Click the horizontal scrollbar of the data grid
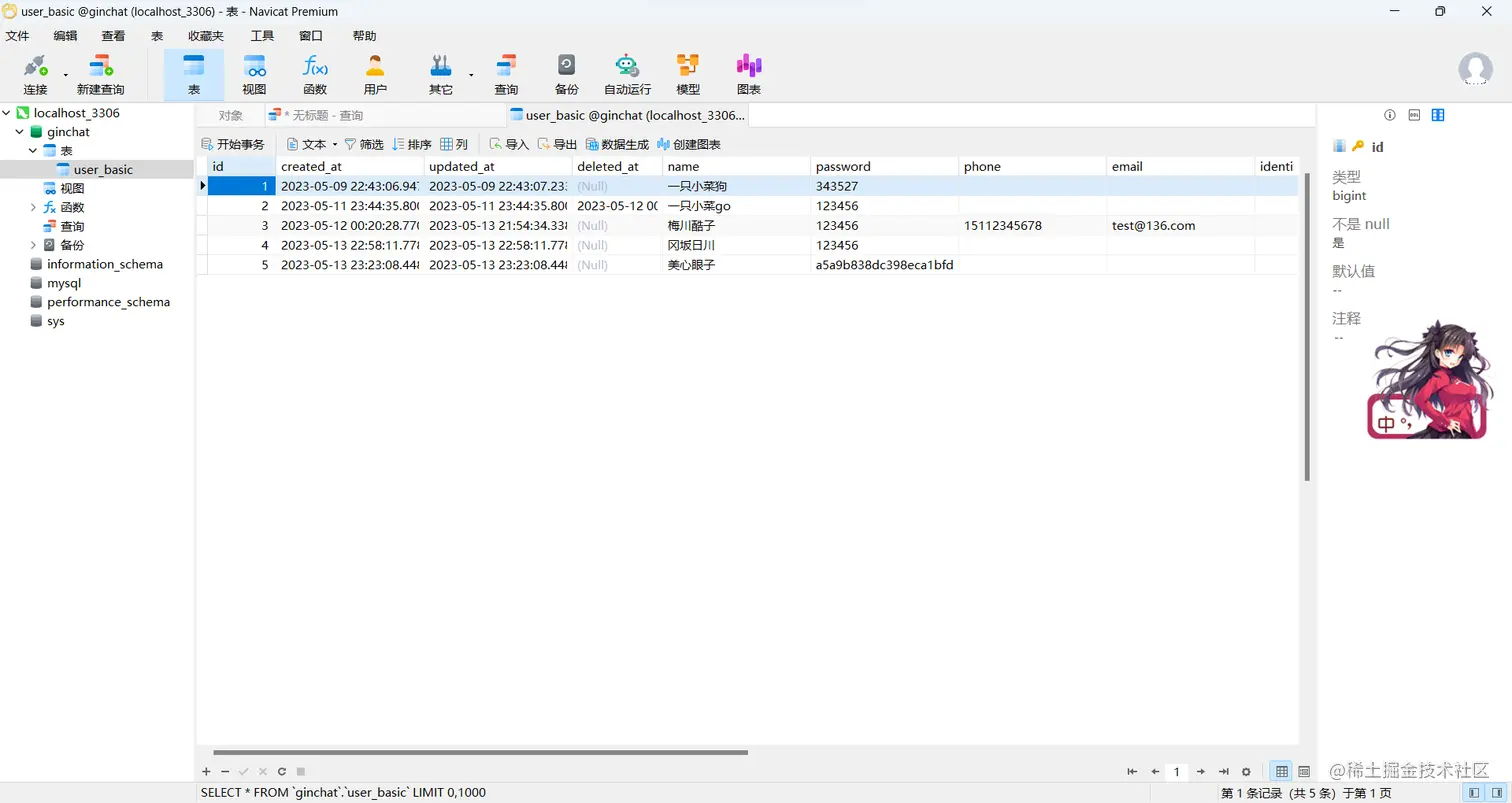Screen dimensions: 1512x803 pyautogui.click(x=480, y=752)
